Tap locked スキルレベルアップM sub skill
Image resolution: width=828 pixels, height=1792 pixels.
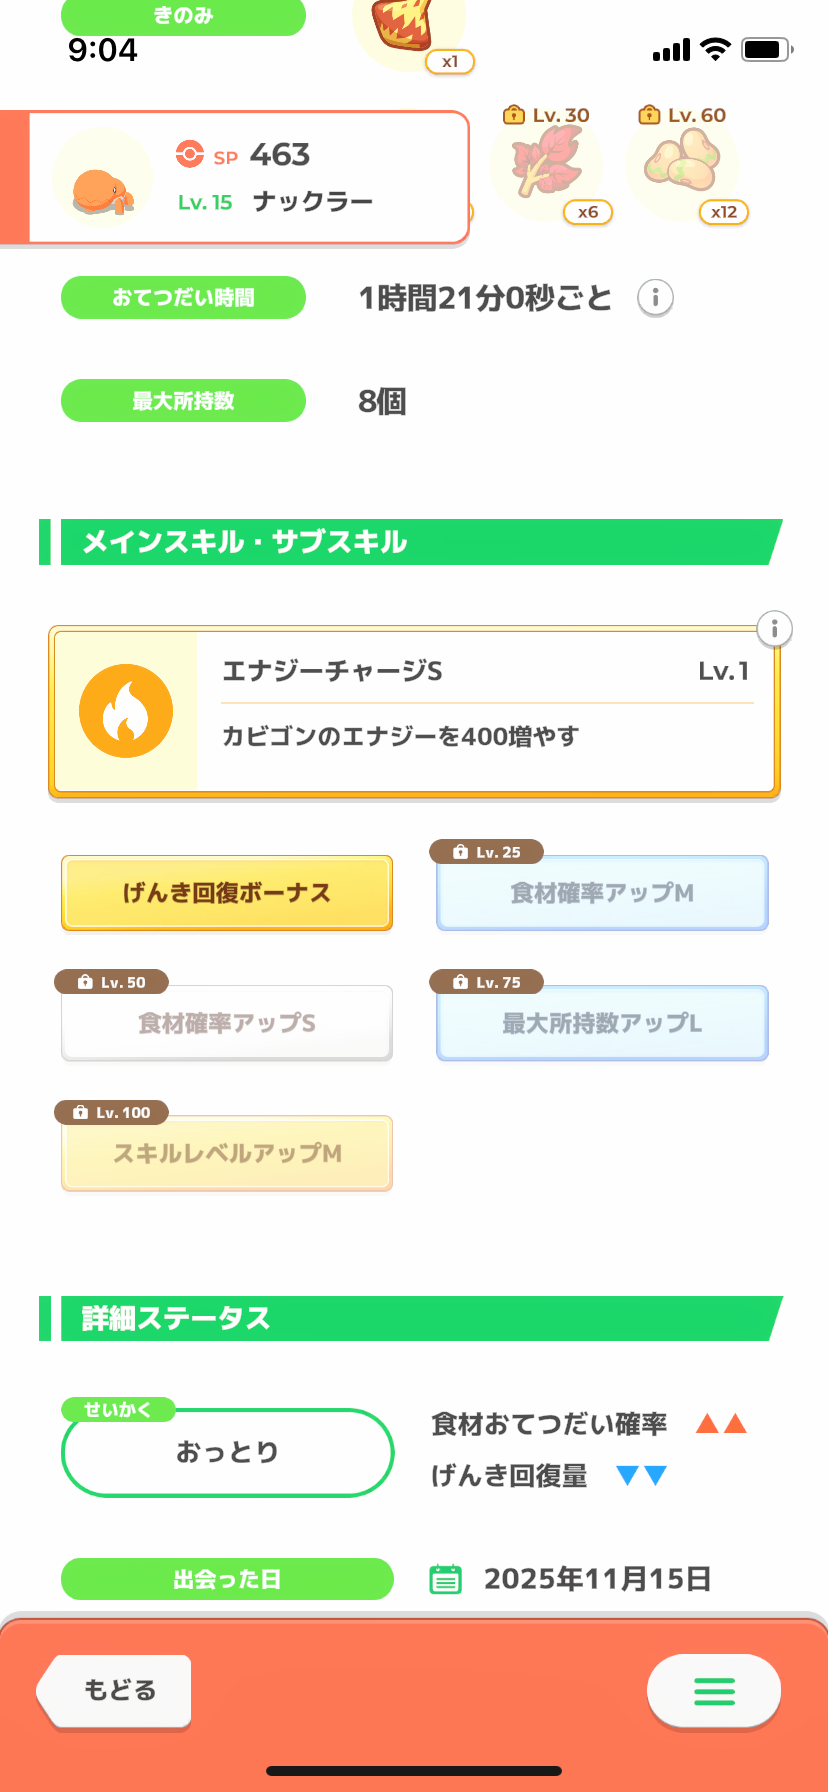point(227,1153)
